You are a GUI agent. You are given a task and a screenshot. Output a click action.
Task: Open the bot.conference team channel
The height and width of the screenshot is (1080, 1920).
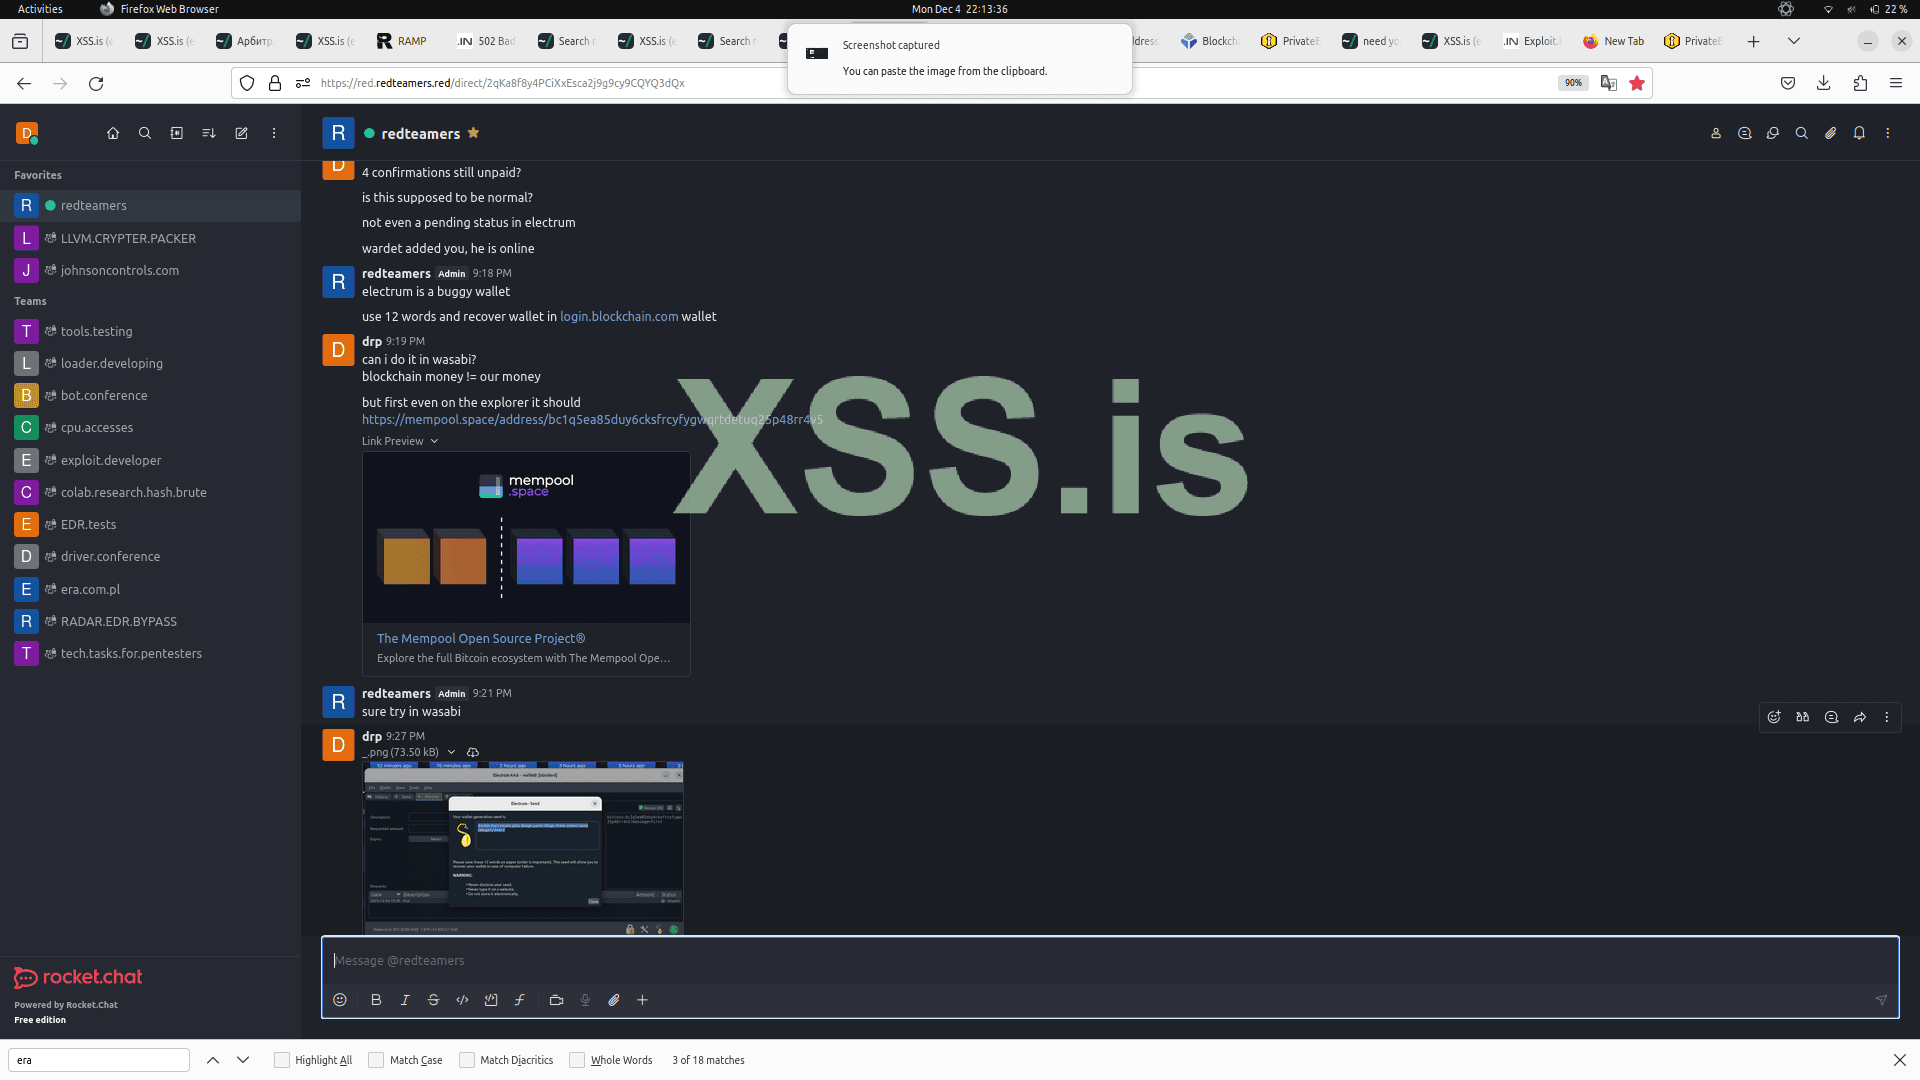tap(104, 395)
